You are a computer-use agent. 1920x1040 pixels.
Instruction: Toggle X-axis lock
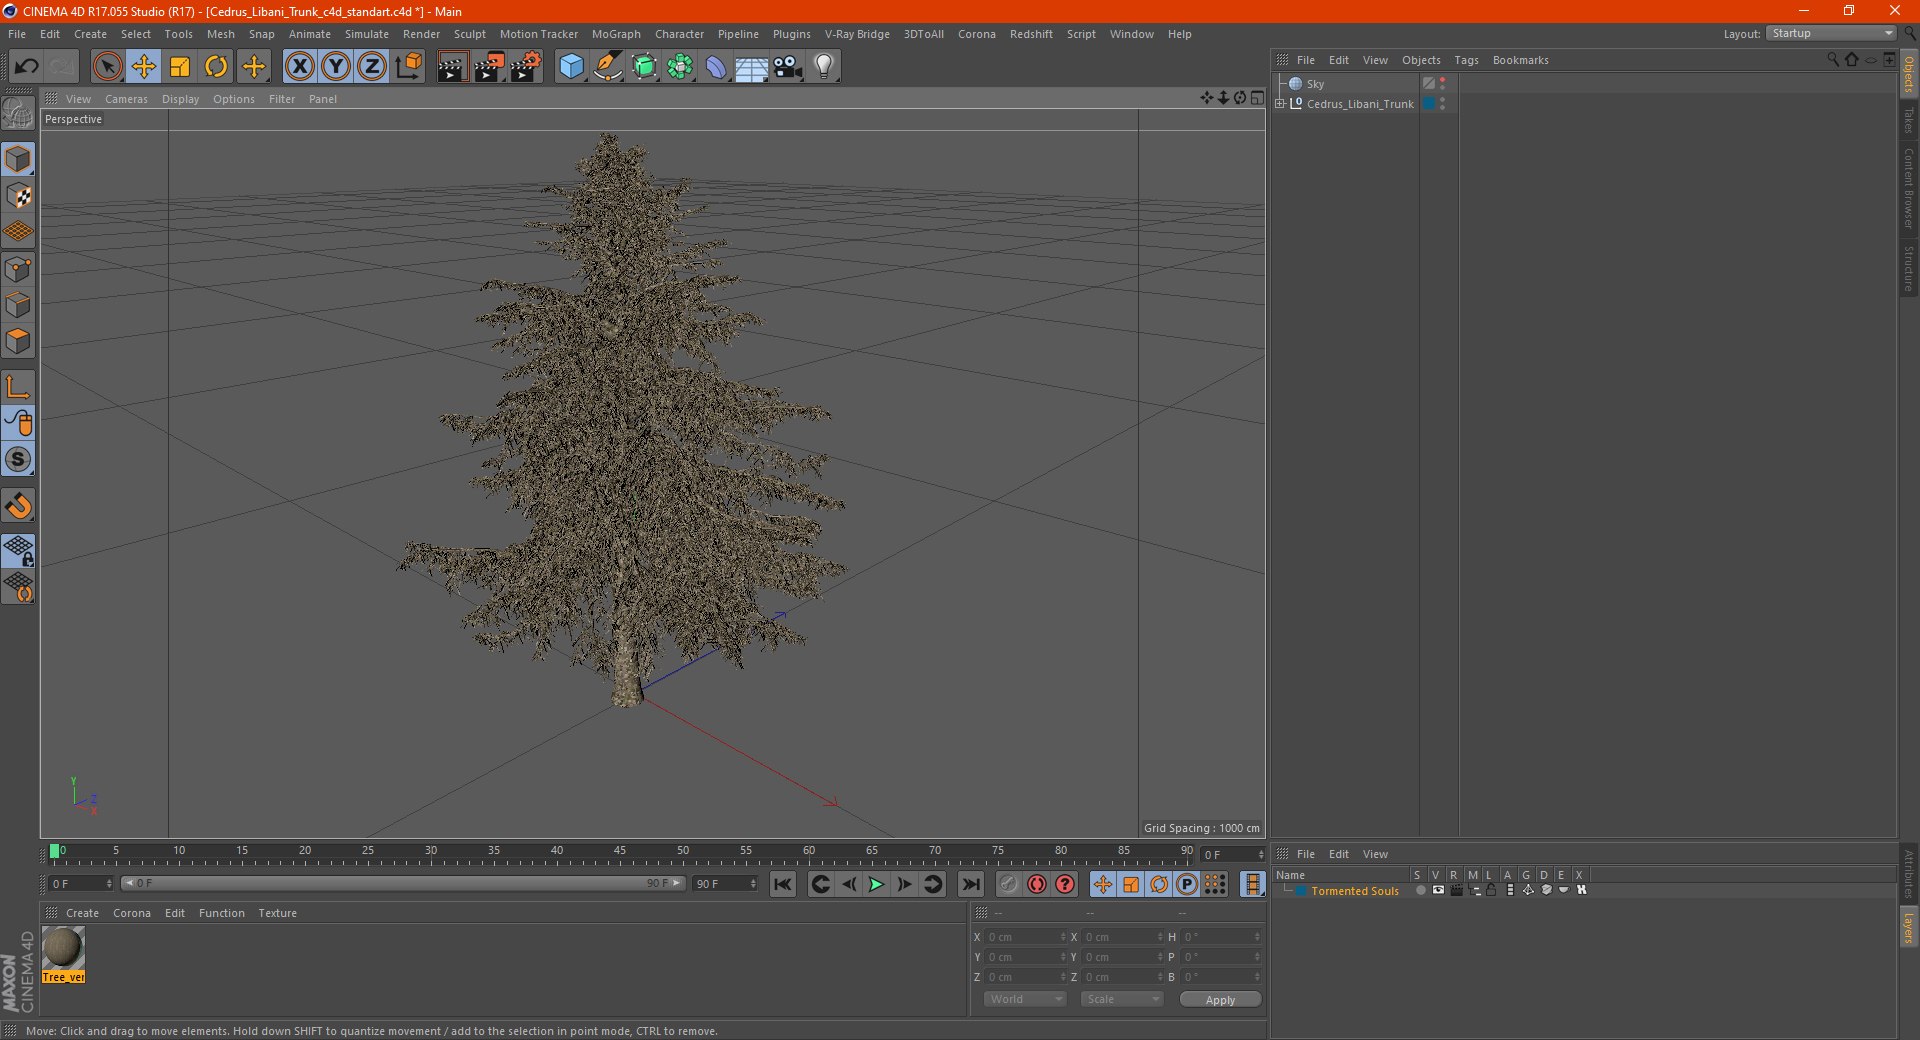(x=299, y=67)
